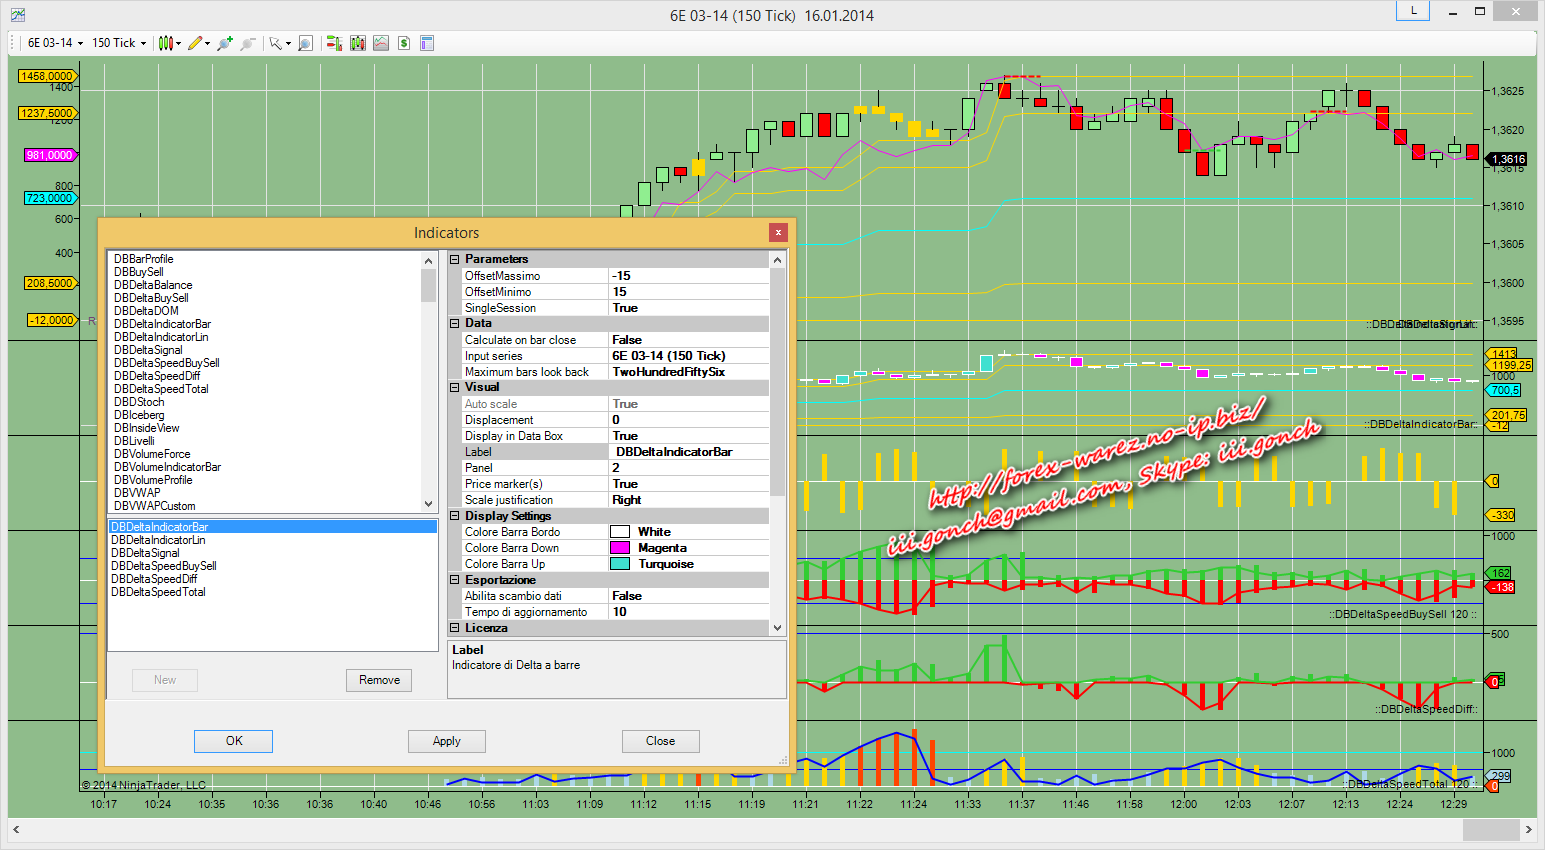The image size is (1545, 850).
Task: Open the 150 Tick interval dropdown
Action: tap(119, 43)
